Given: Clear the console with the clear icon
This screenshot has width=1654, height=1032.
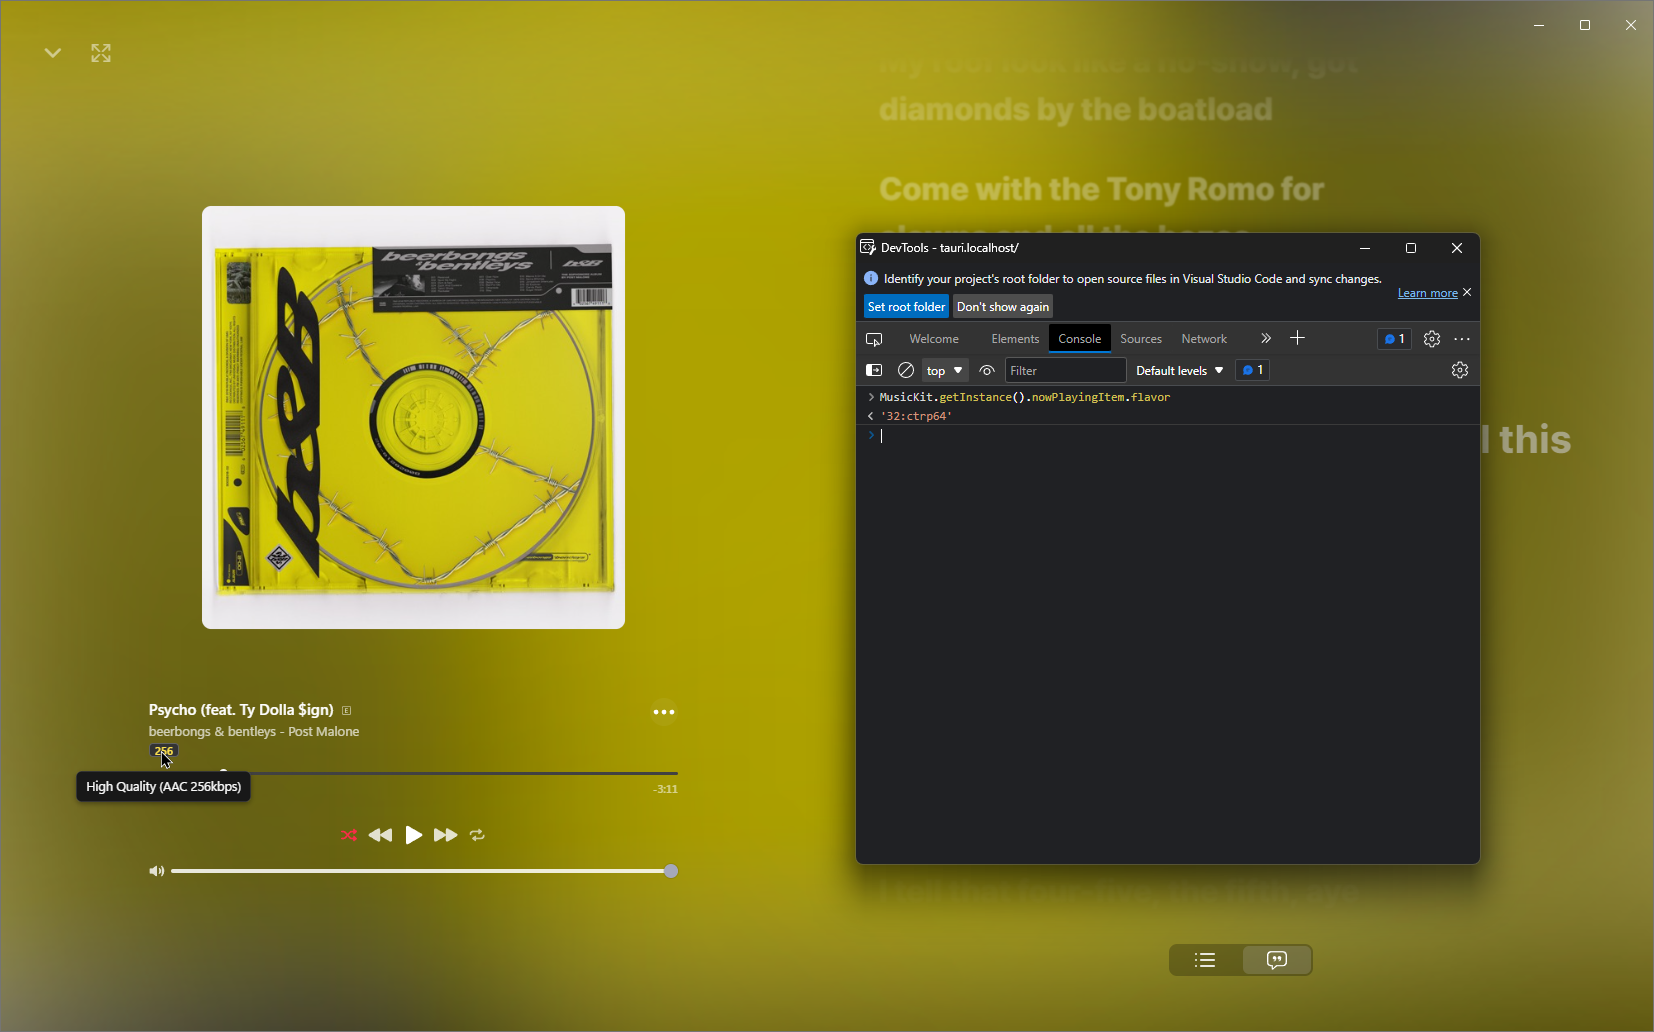Looking at the screenshot, I should pyautogui.click(x=906, y=370).
